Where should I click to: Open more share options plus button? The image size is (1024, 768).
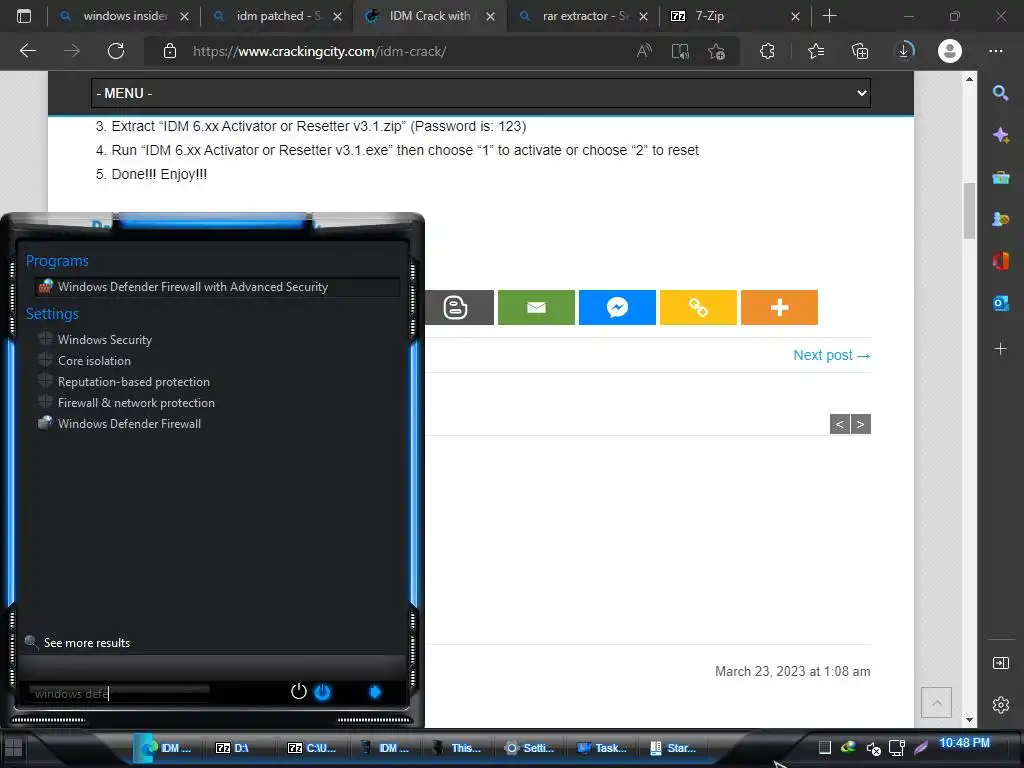click(x=779, y=308)
